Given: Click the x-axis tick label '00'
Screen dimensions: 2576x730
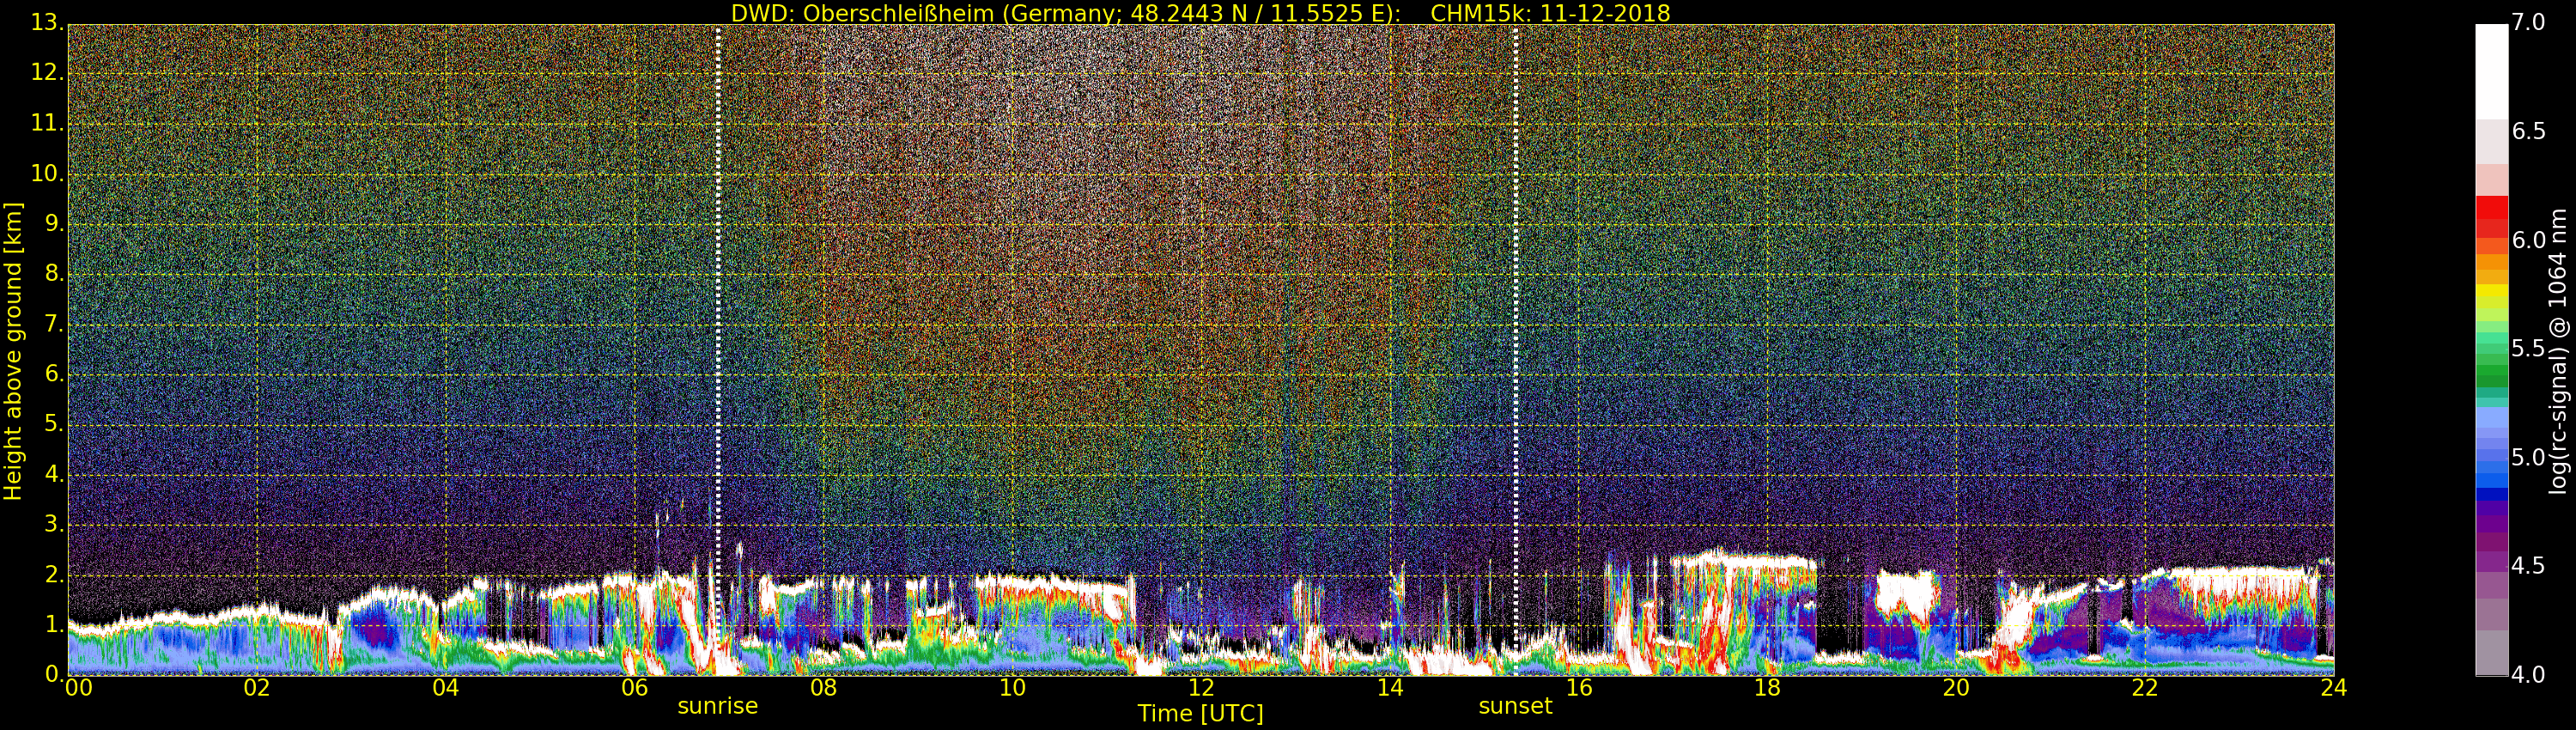Looking at the screenshot, I should coord(79,688).
